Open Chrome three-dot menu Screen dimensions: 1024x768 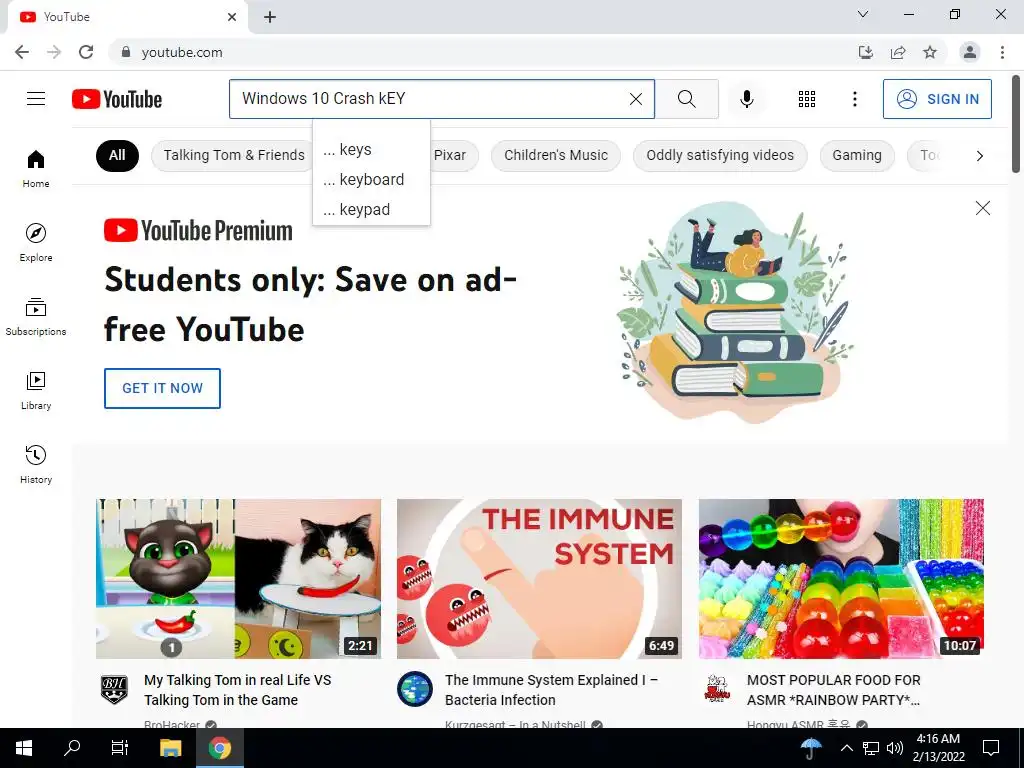(1002, 52)
